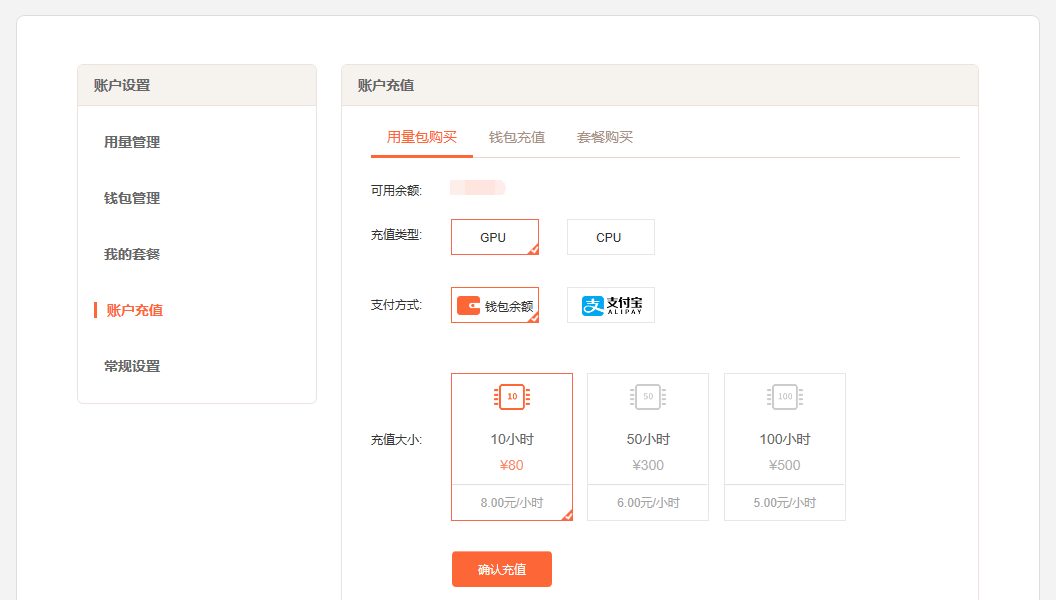Go to 我的套餐 in sidebar
This screenshot has width=1056, height=600.
click(x=132, y=254)
